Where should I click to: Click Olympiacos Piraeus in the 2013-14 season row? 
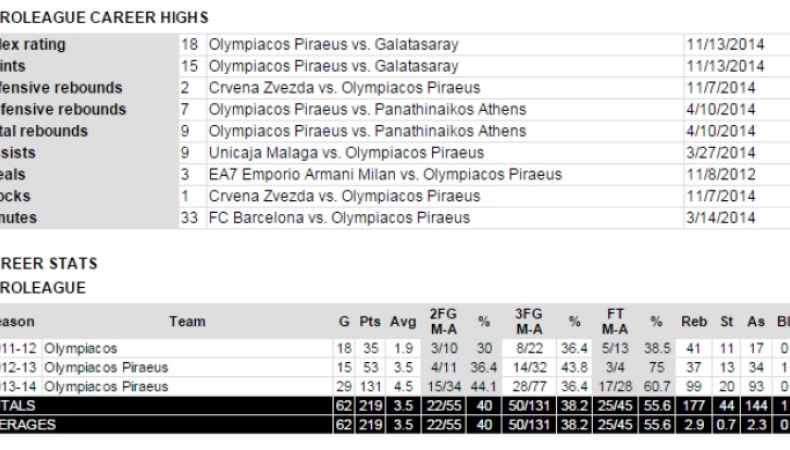pyautogui.click(x=106, y=387)
